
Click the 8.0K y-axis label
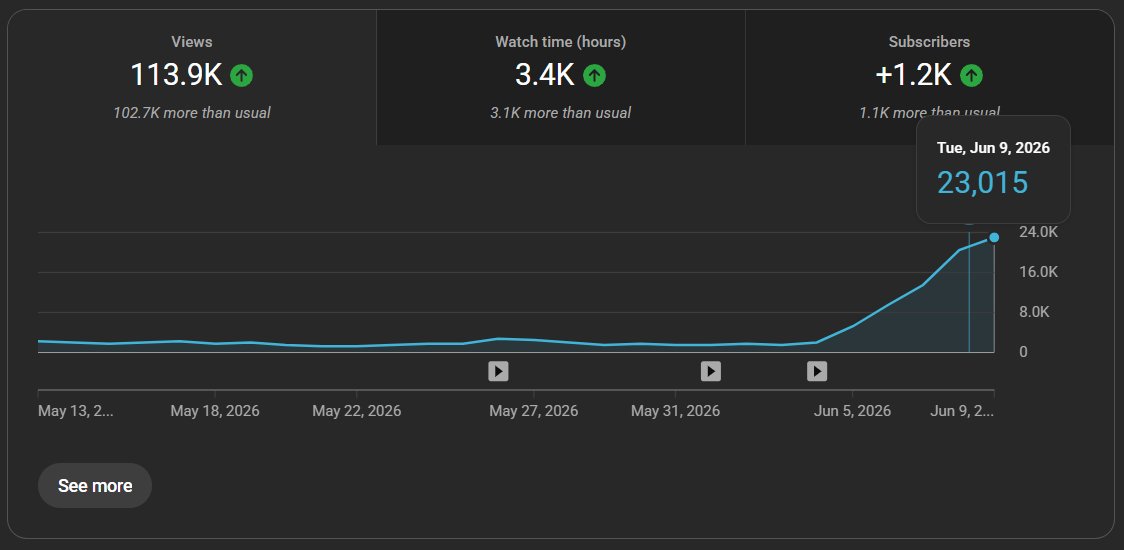pos(1034,312)
